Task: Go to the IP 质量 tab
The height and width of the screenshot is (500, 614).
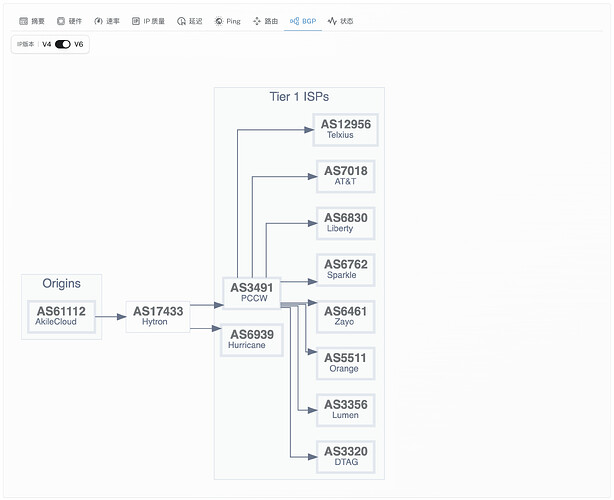Action: (x=148, y=21)
